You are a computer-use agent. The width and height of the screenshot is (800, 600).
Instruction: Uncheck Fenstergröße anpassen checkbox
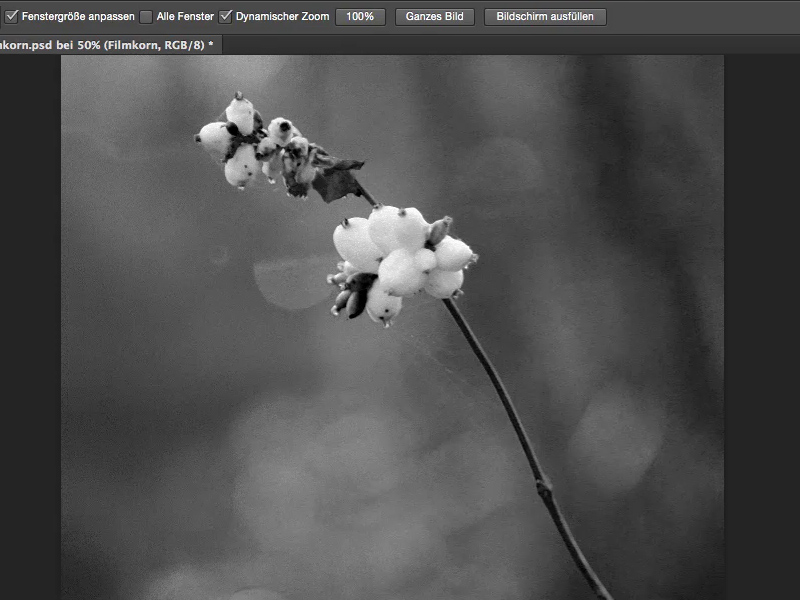(x=11, y=16)
